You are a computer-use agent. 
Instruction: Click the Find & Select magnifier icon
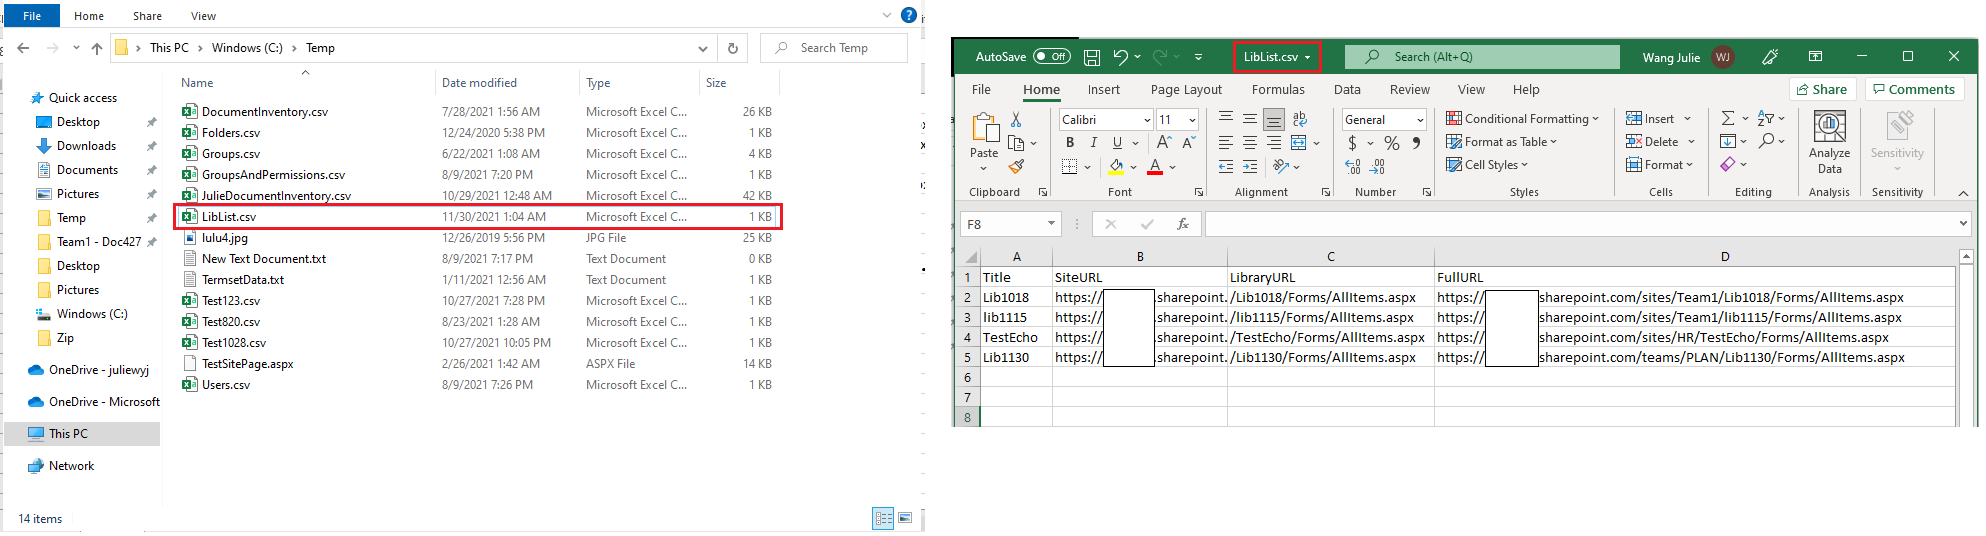pos(1767,142)
